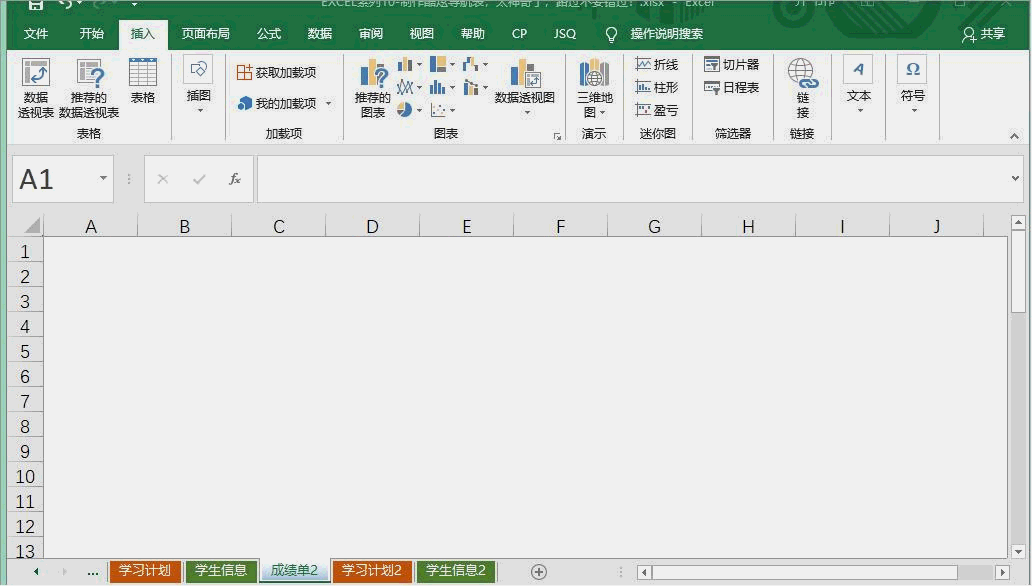
Task: Click in the formula bar input
Action: (x=632, y=179)
